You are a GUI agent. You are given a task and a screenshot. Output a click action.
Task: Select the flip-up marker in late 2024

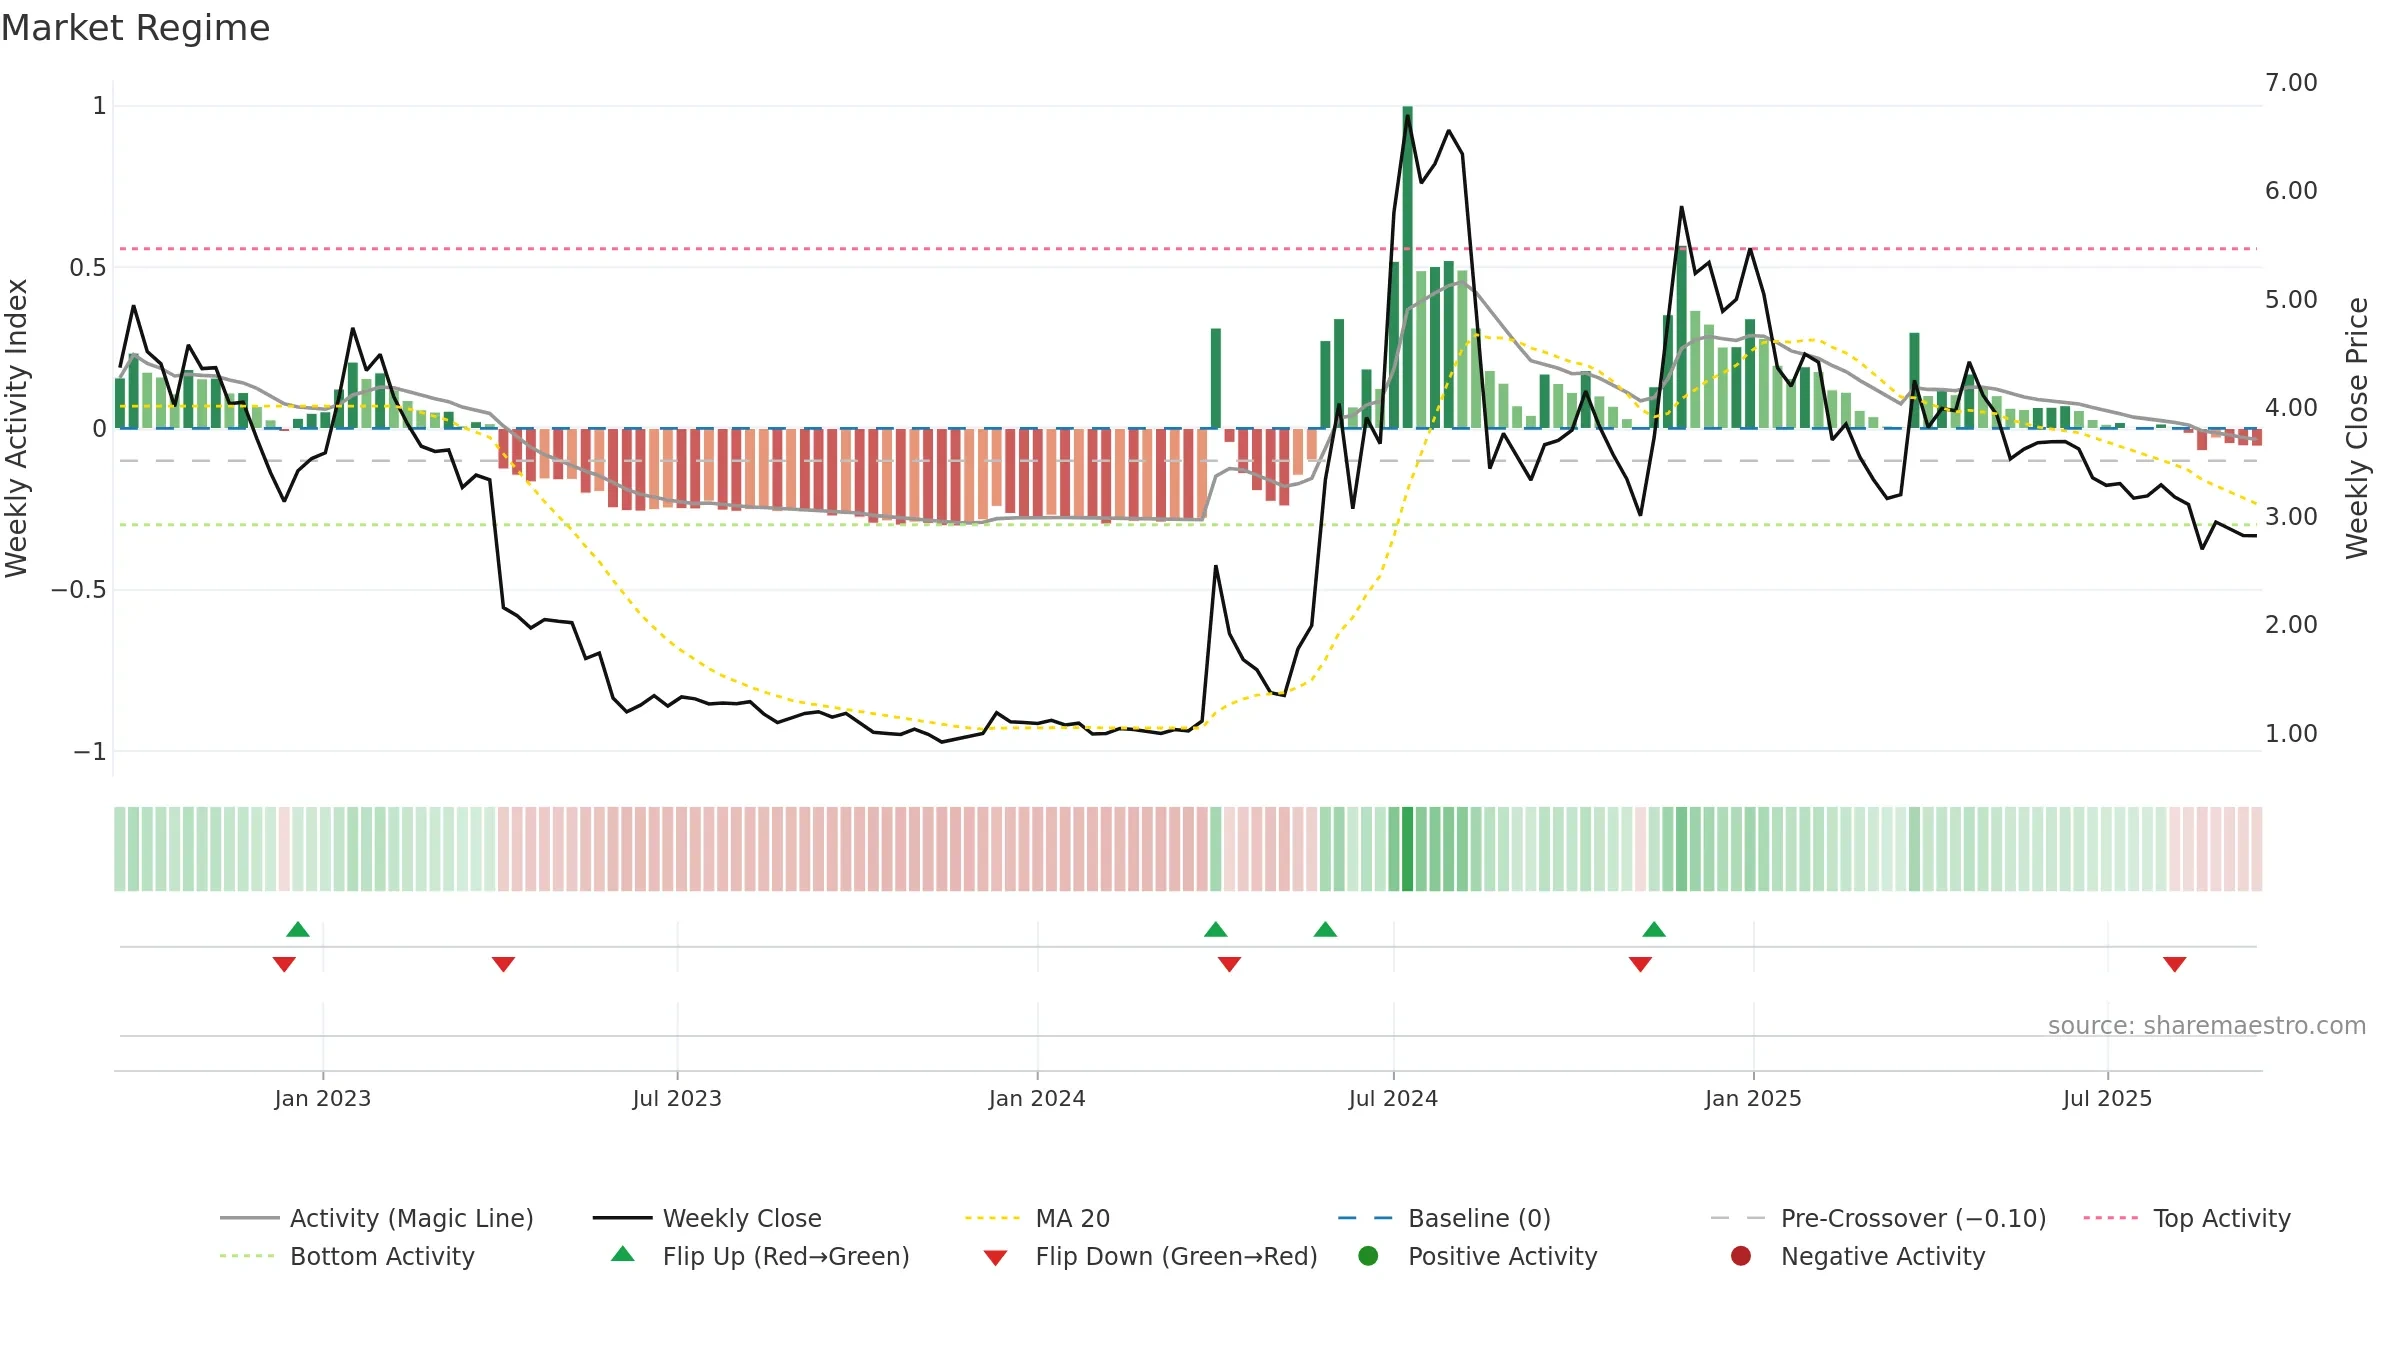(x=1654, y=930)
